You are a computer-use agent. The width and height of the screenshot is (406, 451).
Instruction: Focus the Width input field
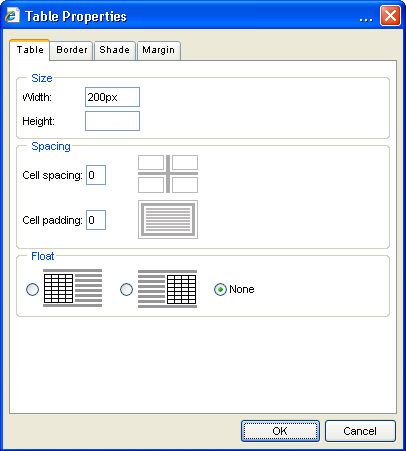[112, 97]
